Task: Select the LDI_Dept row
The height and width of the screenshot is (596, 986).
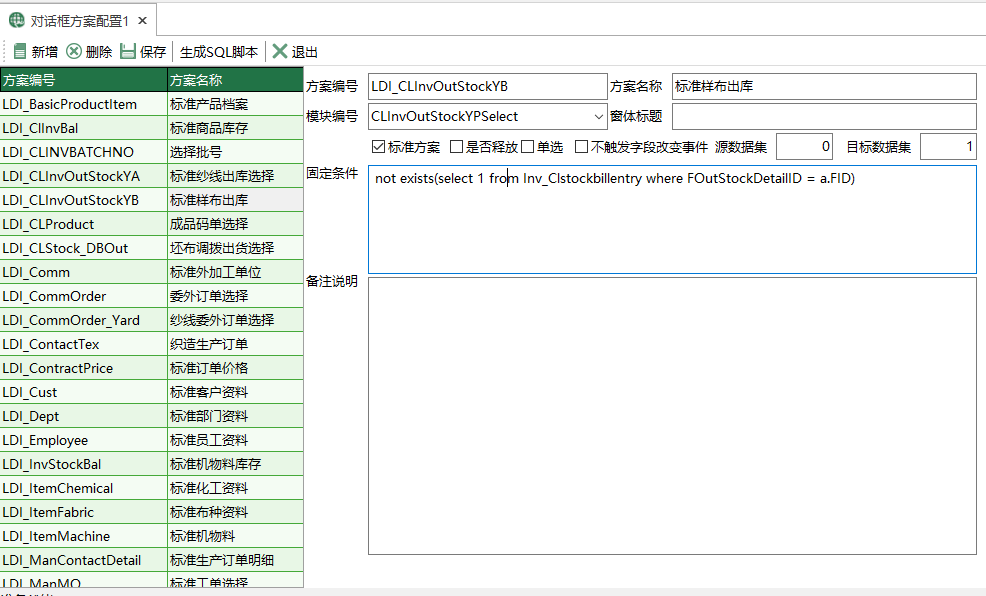Action: tap(152, 416)
